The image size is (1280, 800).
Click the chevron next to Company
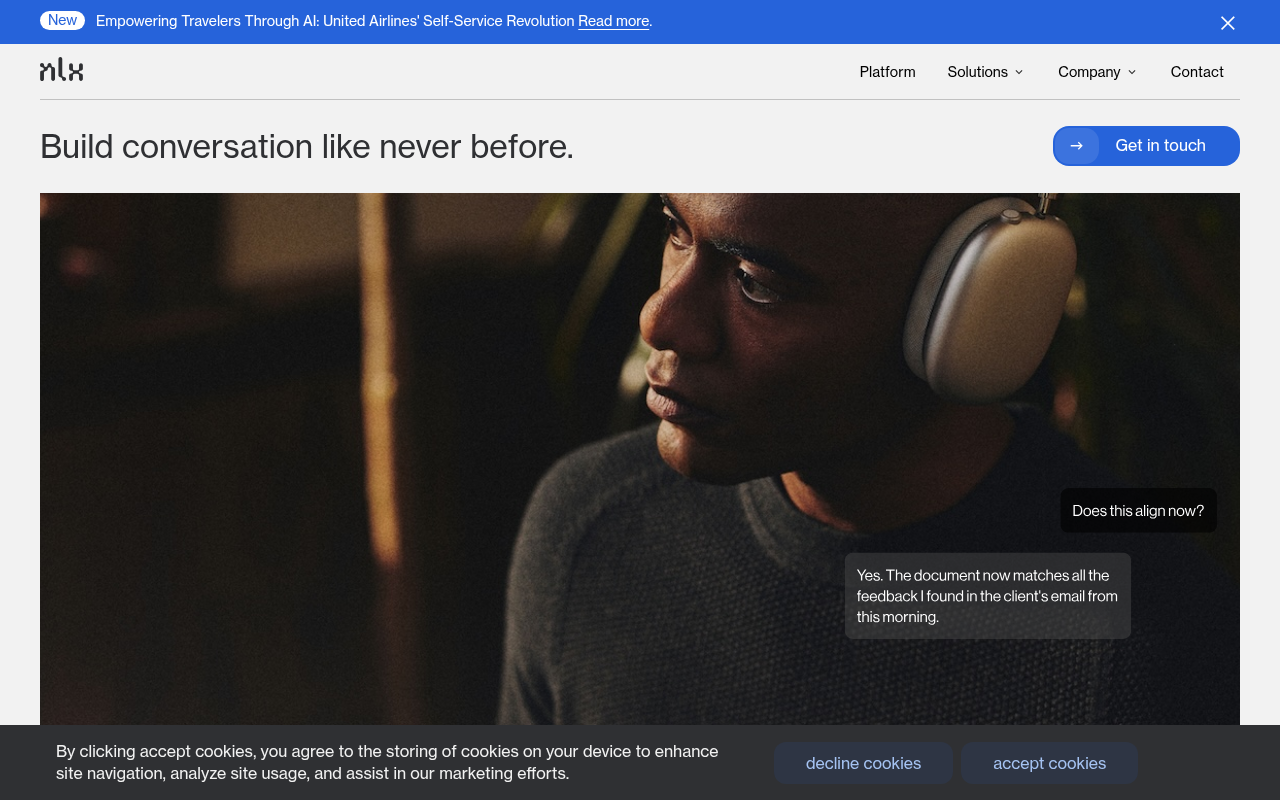click(1131, 71)
